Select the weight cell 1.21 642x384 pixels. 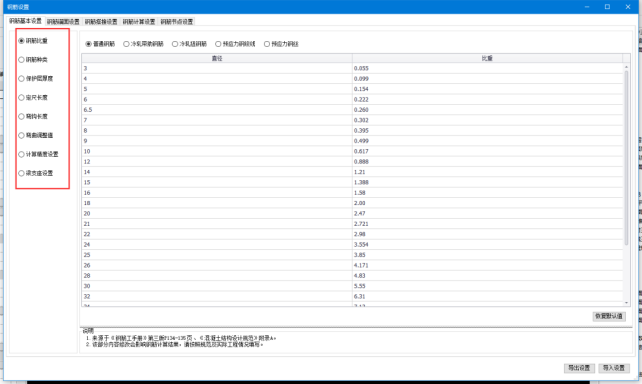coord(487,172)
